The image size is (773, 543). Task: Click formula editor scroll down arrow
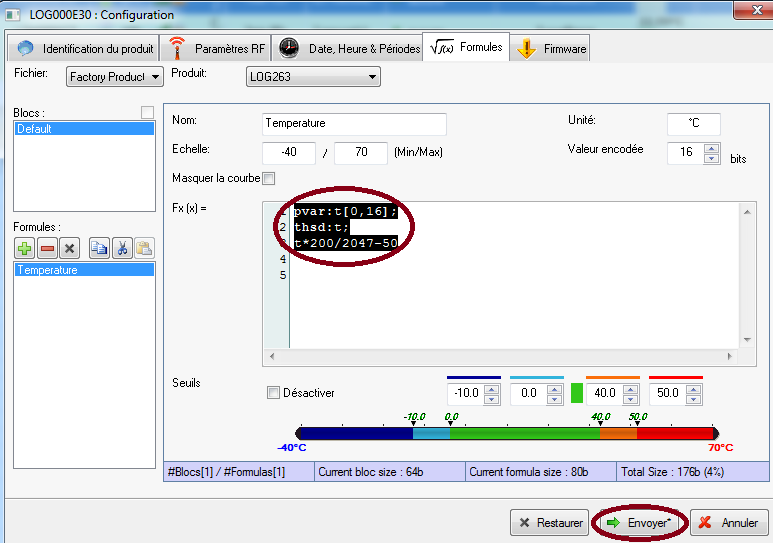[747, 340]
